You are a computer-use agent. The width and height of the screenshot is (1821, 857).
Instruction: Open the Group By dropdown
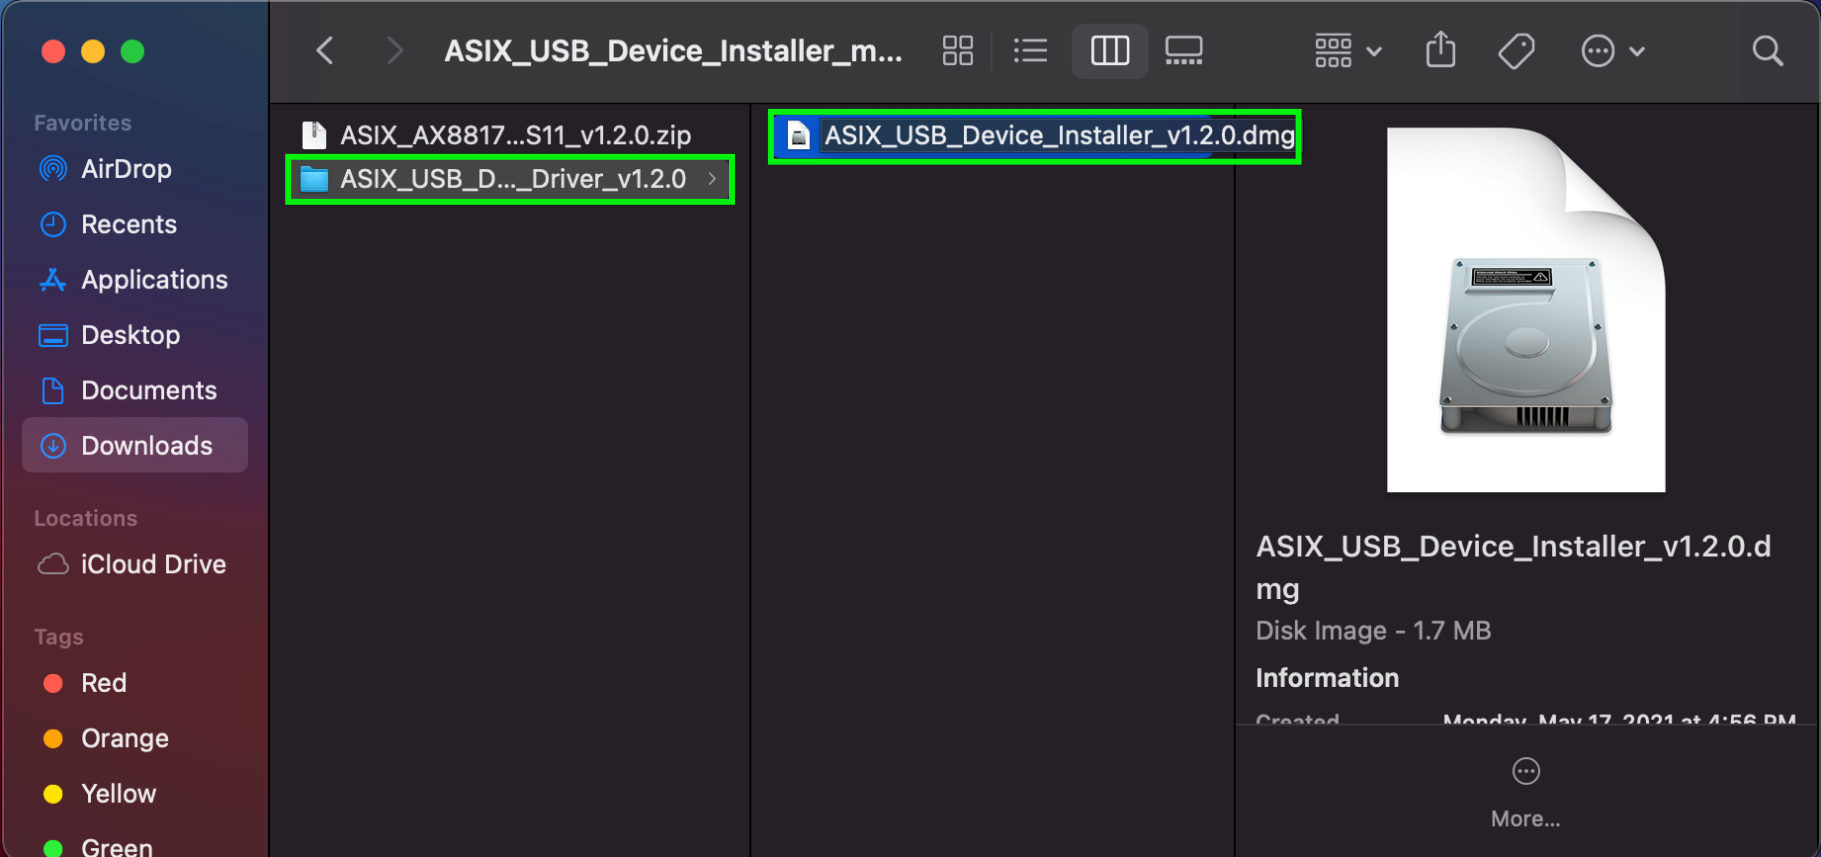(x=1348, y=51)
